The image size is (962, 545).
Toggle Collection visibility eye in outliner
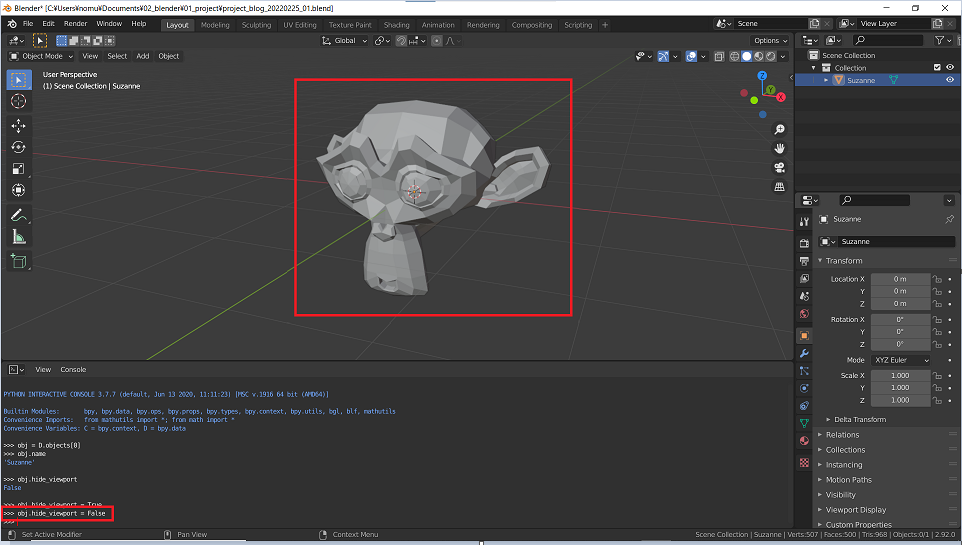tap(950, 68)
